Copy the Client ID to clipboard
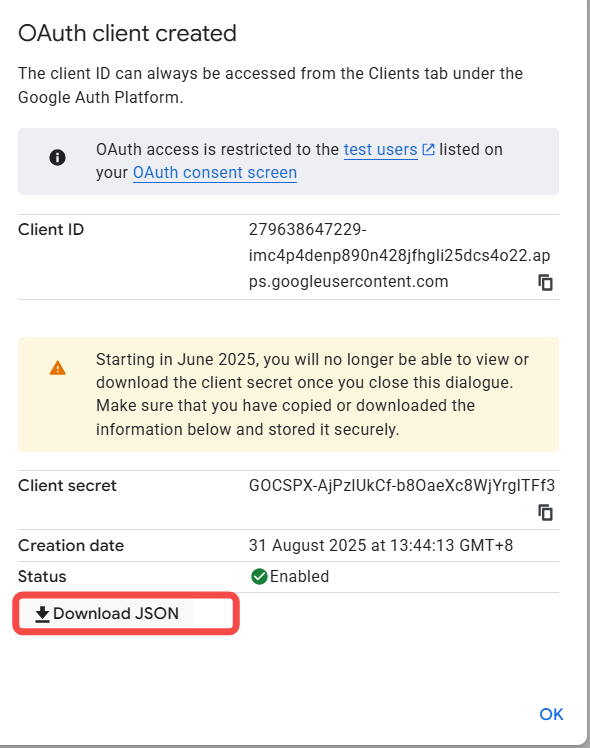Screen dimensions: 590x748 545,282
